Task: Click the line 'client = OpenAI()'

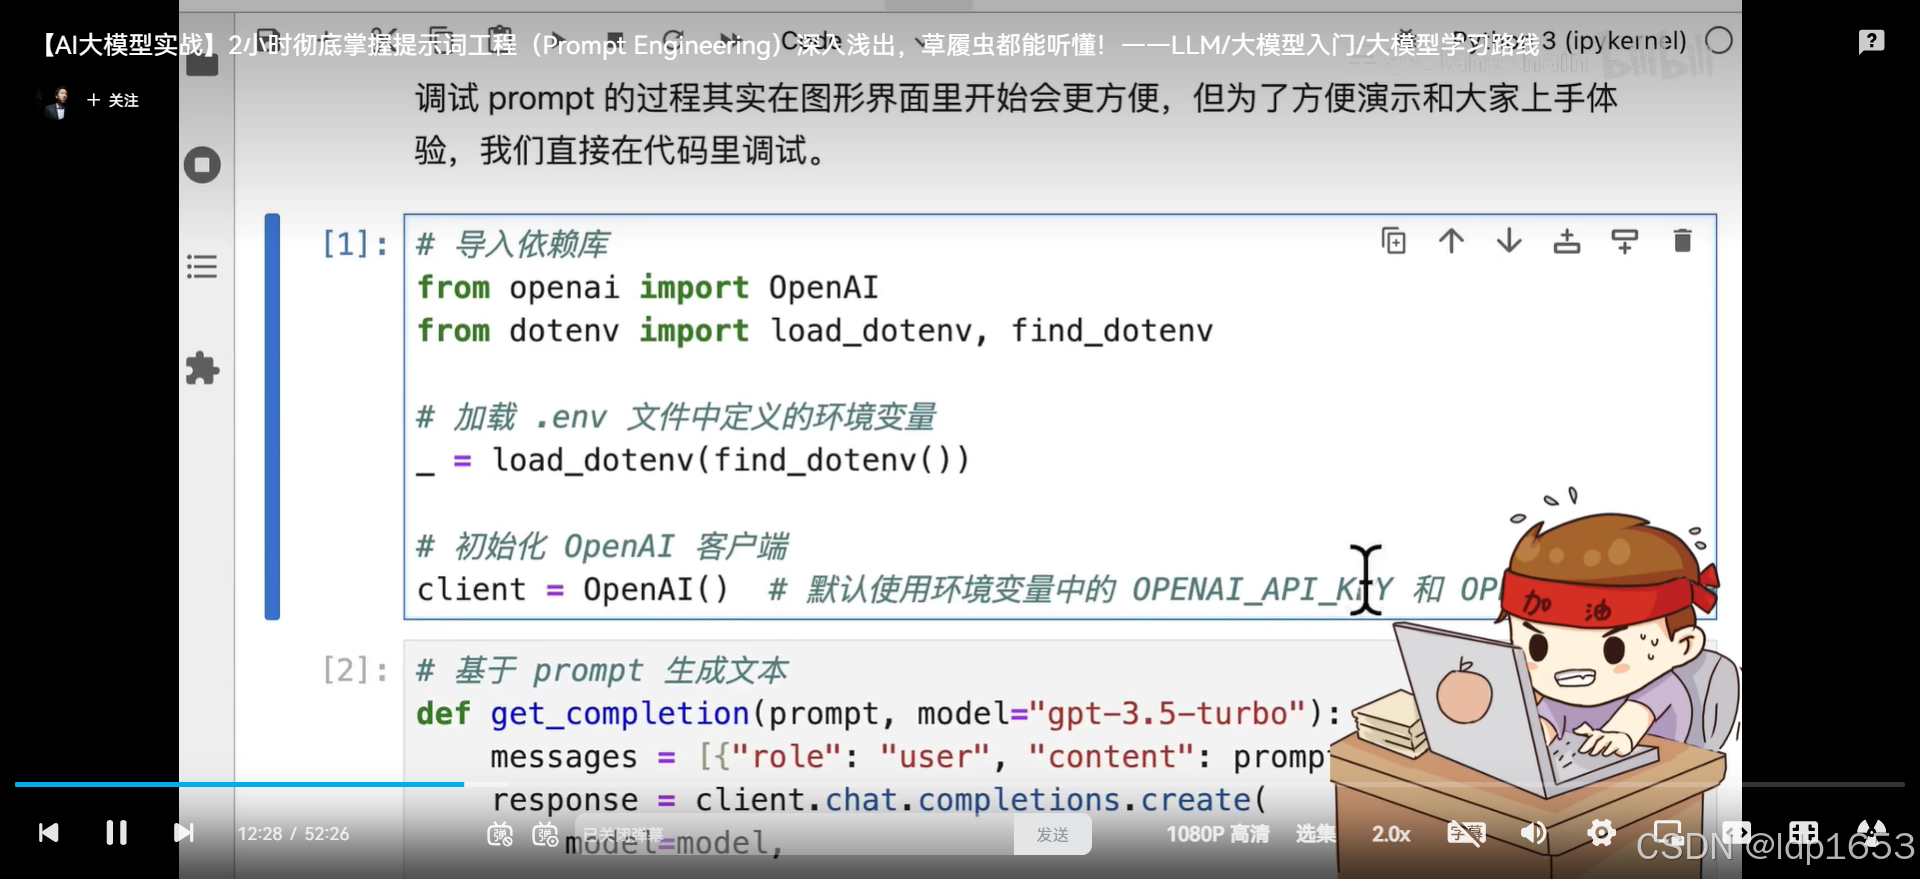Action: (572, 590)
